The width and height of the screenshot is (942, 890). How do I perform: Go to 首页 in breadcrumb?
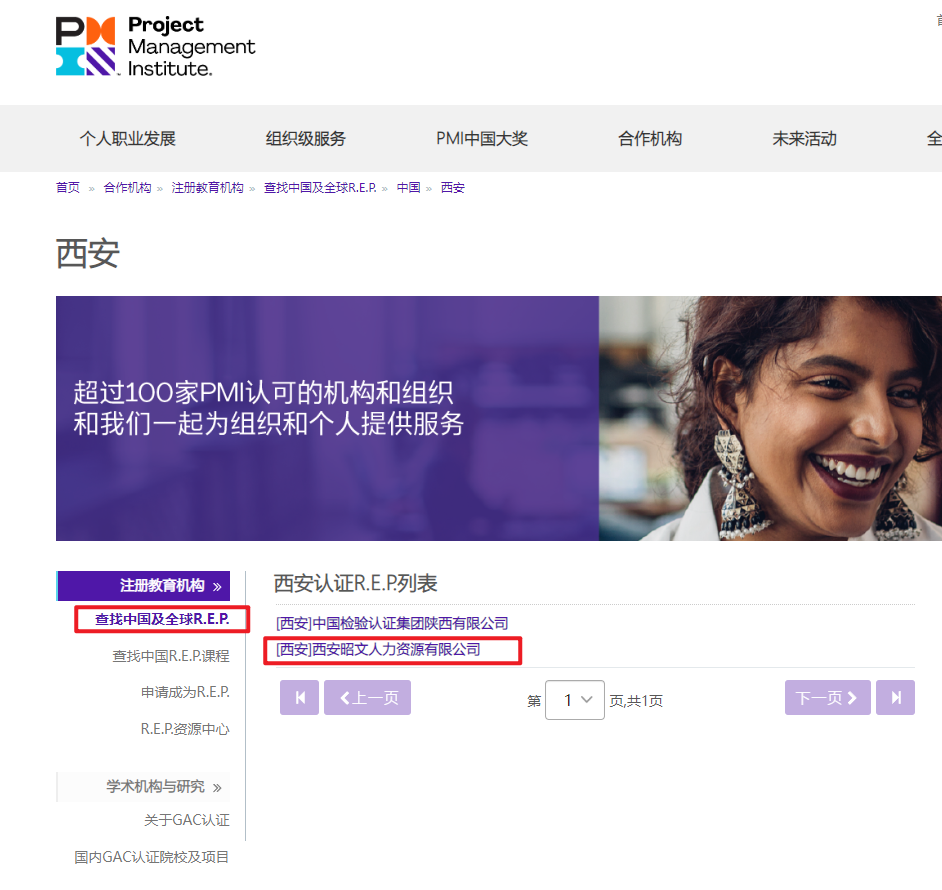tap(67, 187)
